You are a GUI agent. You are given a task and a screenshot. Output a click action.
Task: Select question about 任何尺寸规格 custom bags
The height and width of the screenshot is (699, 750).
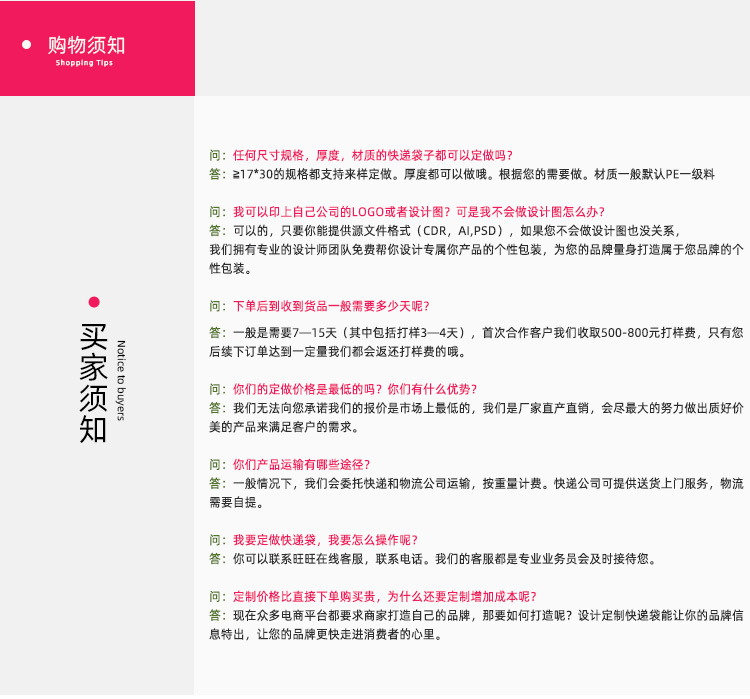click(x=361, y=155)
